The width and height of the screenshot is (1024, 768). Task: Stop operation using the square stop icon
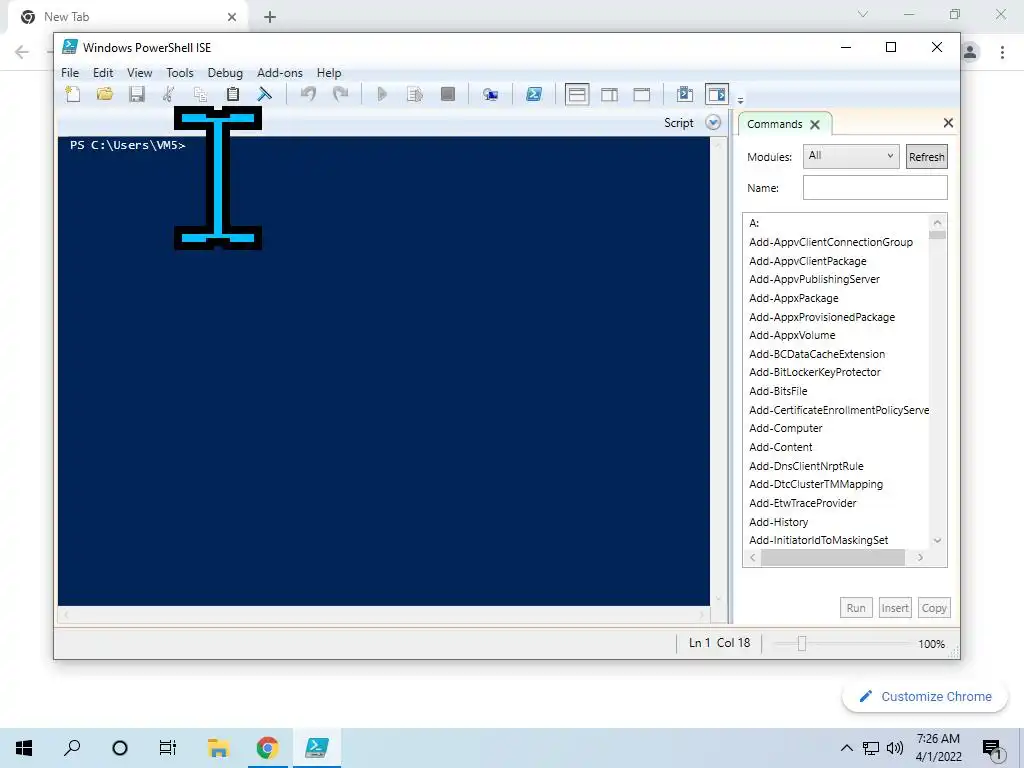tap(447, 94)
